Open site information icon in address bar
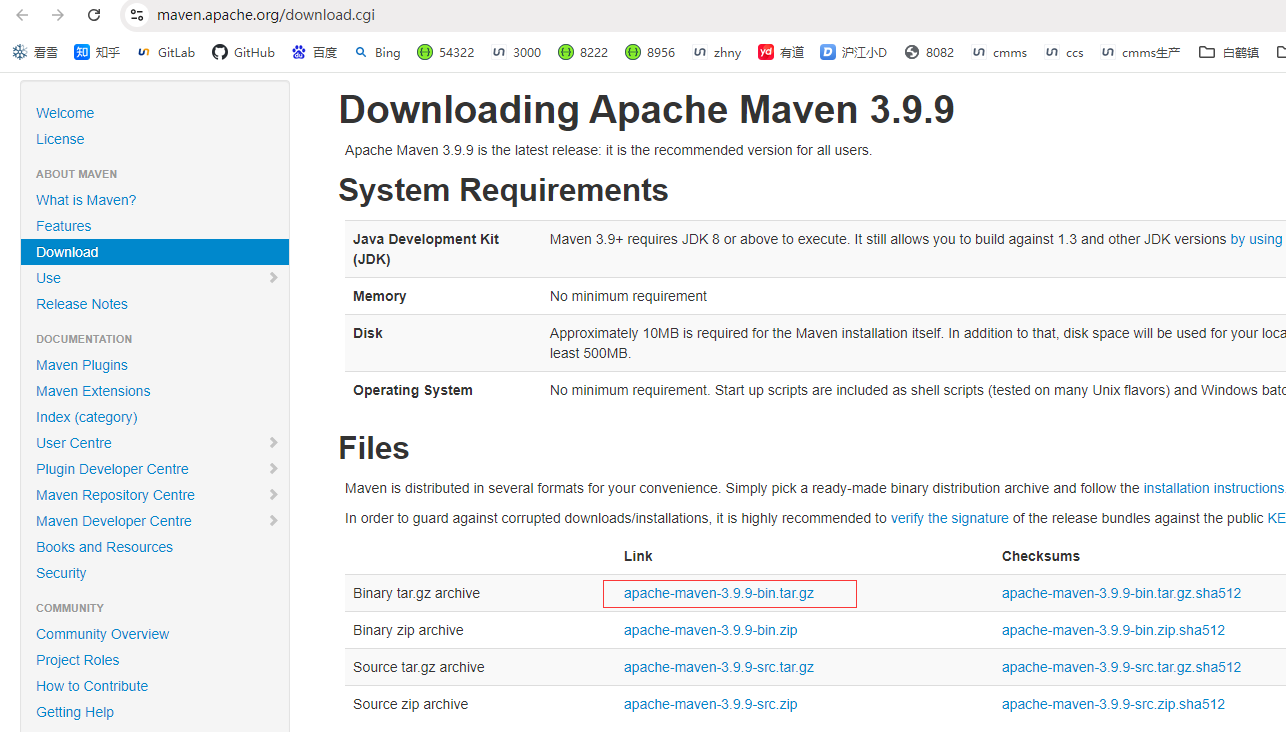This screenshot has width=1286, height=732. tap(138, 15)
